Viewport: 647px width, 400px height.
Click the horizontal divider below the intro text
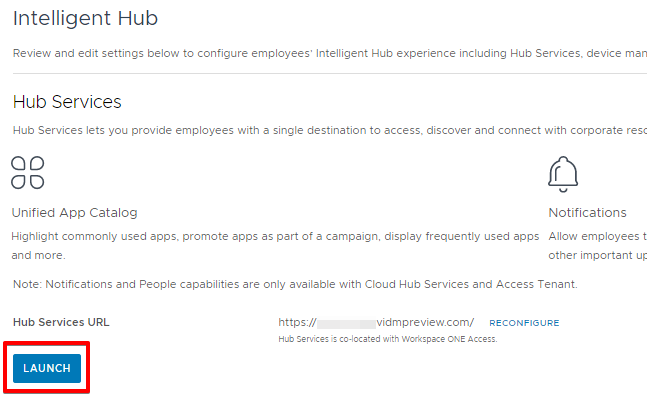click(330, 73)
